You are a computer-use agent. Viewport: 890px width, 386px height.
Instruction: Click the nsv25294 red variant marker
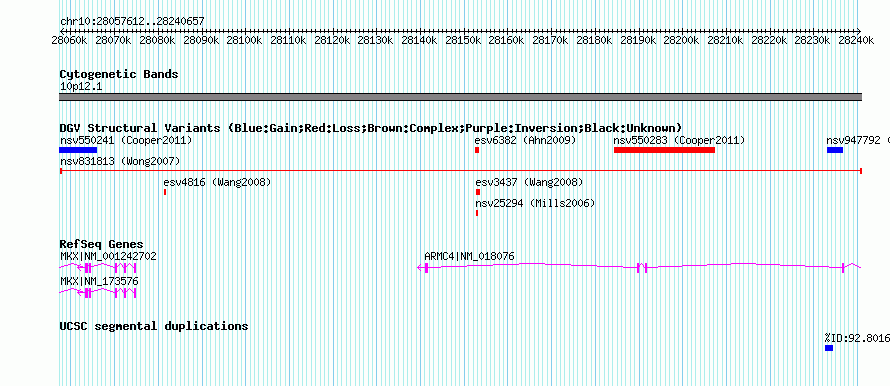[x=477, y=213]
